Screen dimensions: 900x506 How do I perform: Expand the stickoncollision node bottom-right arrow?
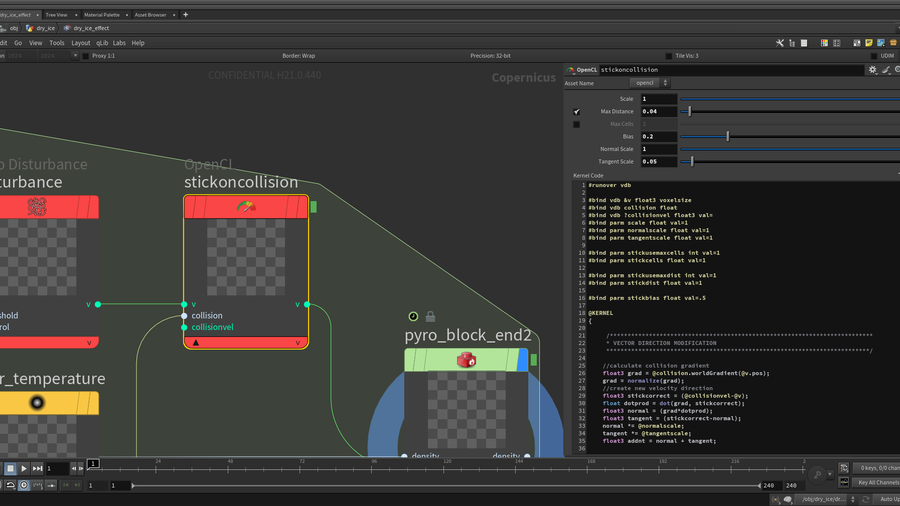pos(298,343)
